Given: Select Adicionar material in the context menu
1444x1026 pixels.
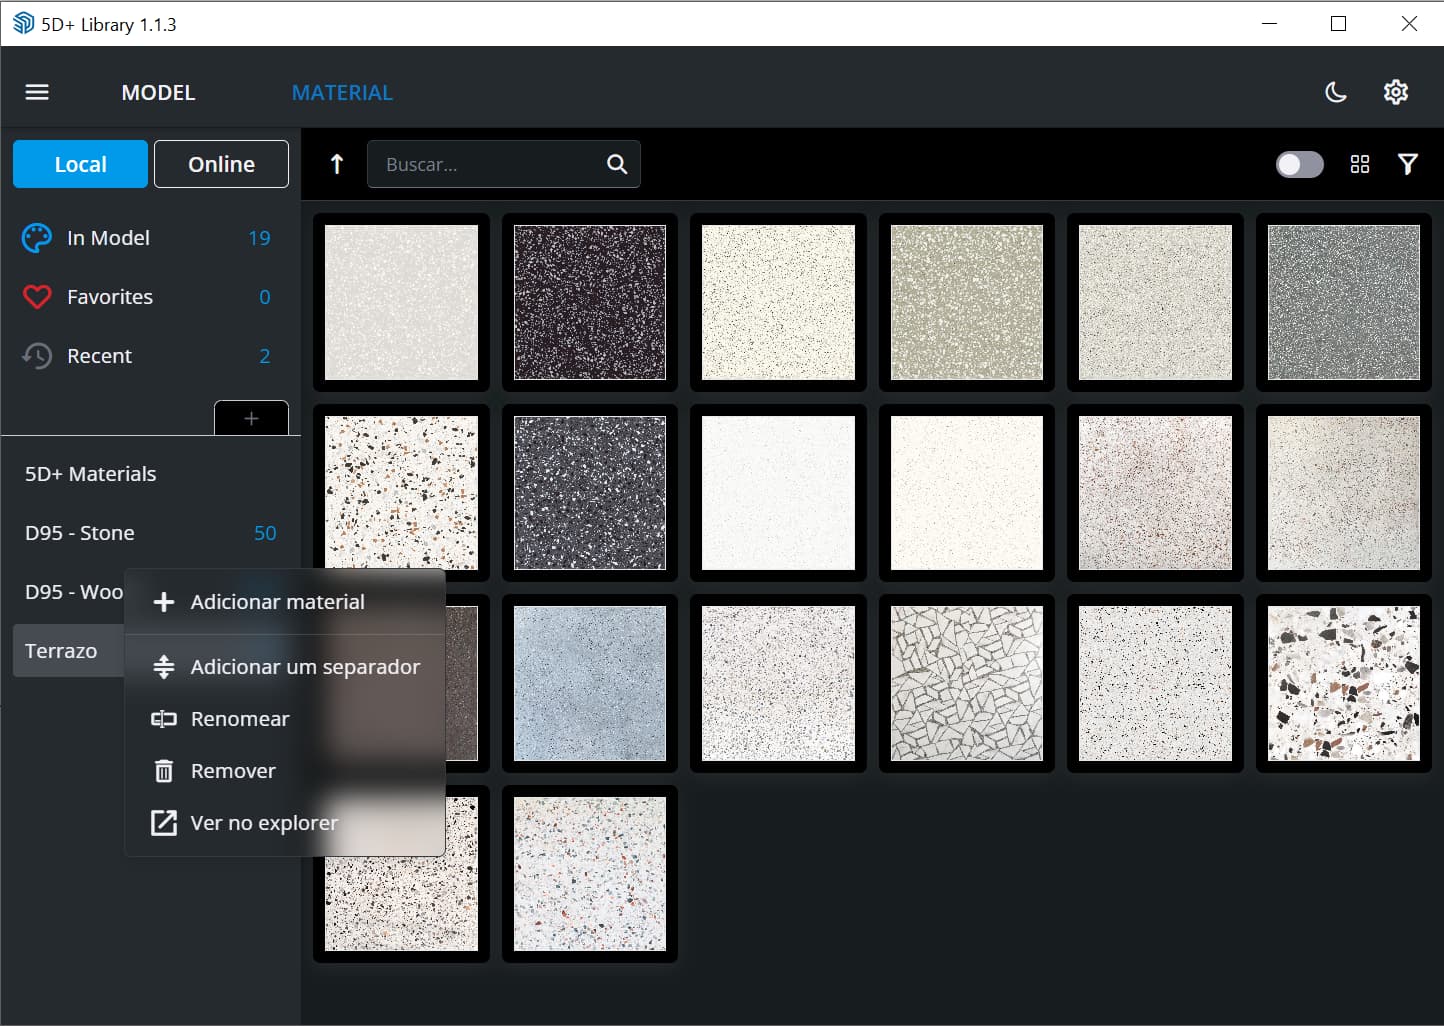Looking at the screenshot, I should click(278, 601).
